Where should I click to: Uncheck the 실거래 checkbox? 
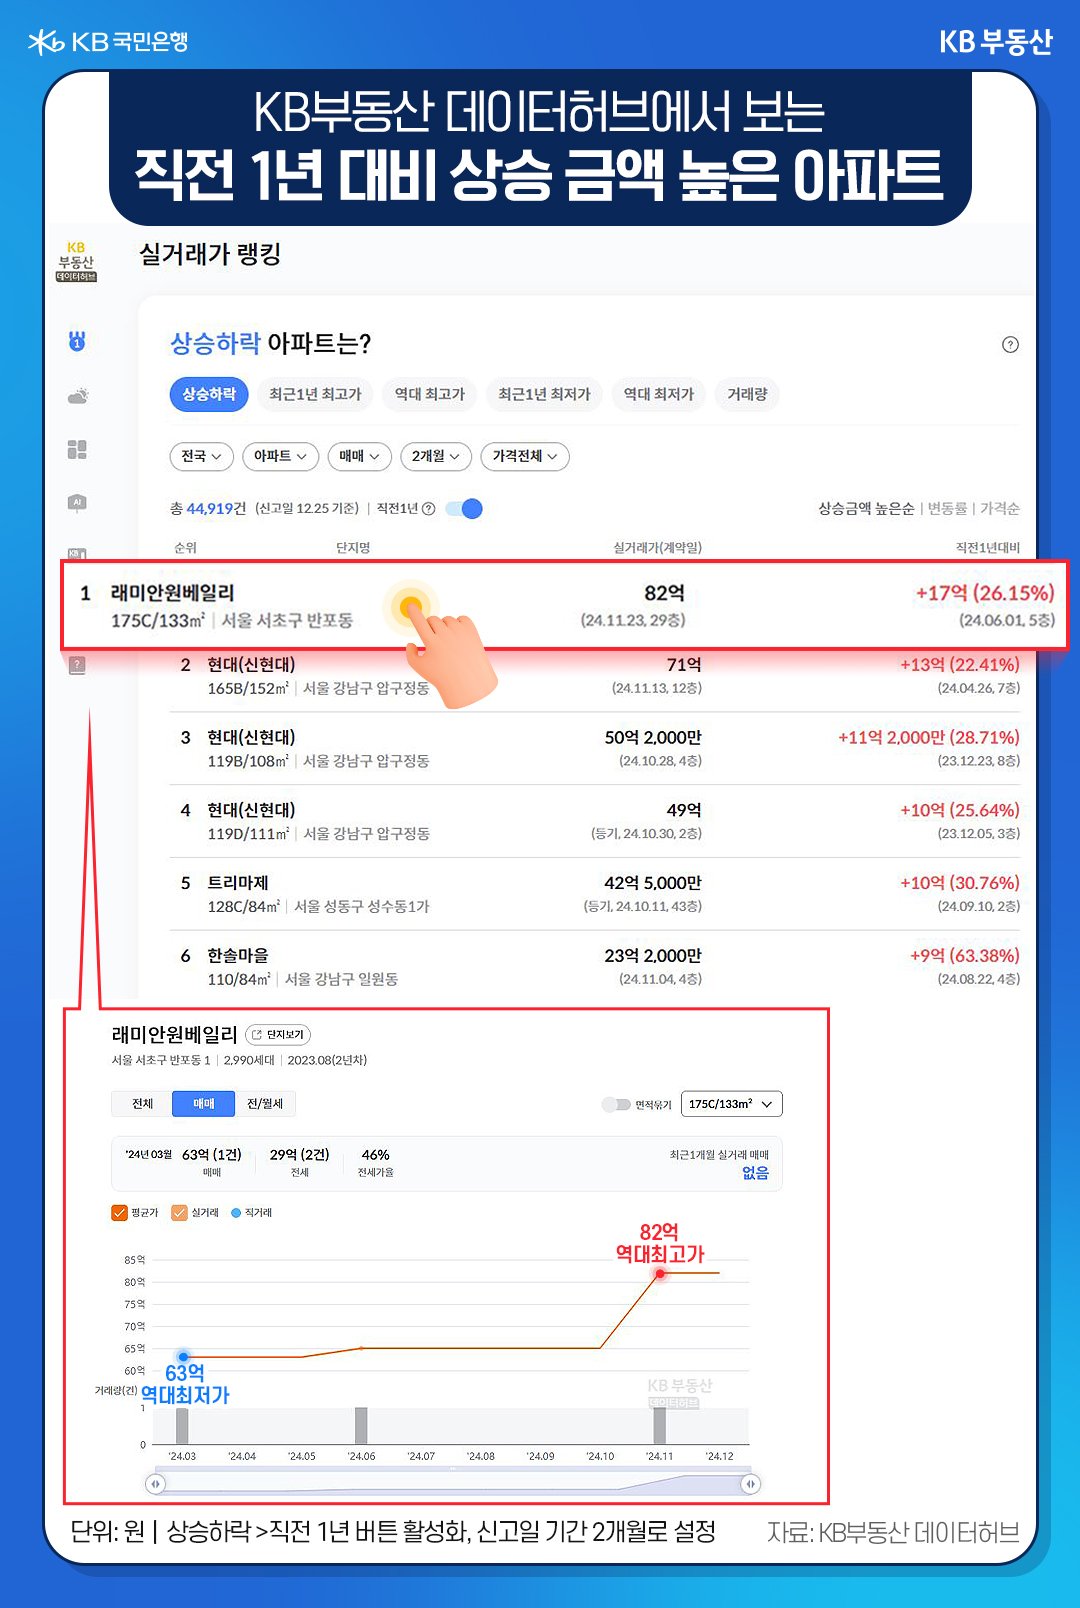180,1213
